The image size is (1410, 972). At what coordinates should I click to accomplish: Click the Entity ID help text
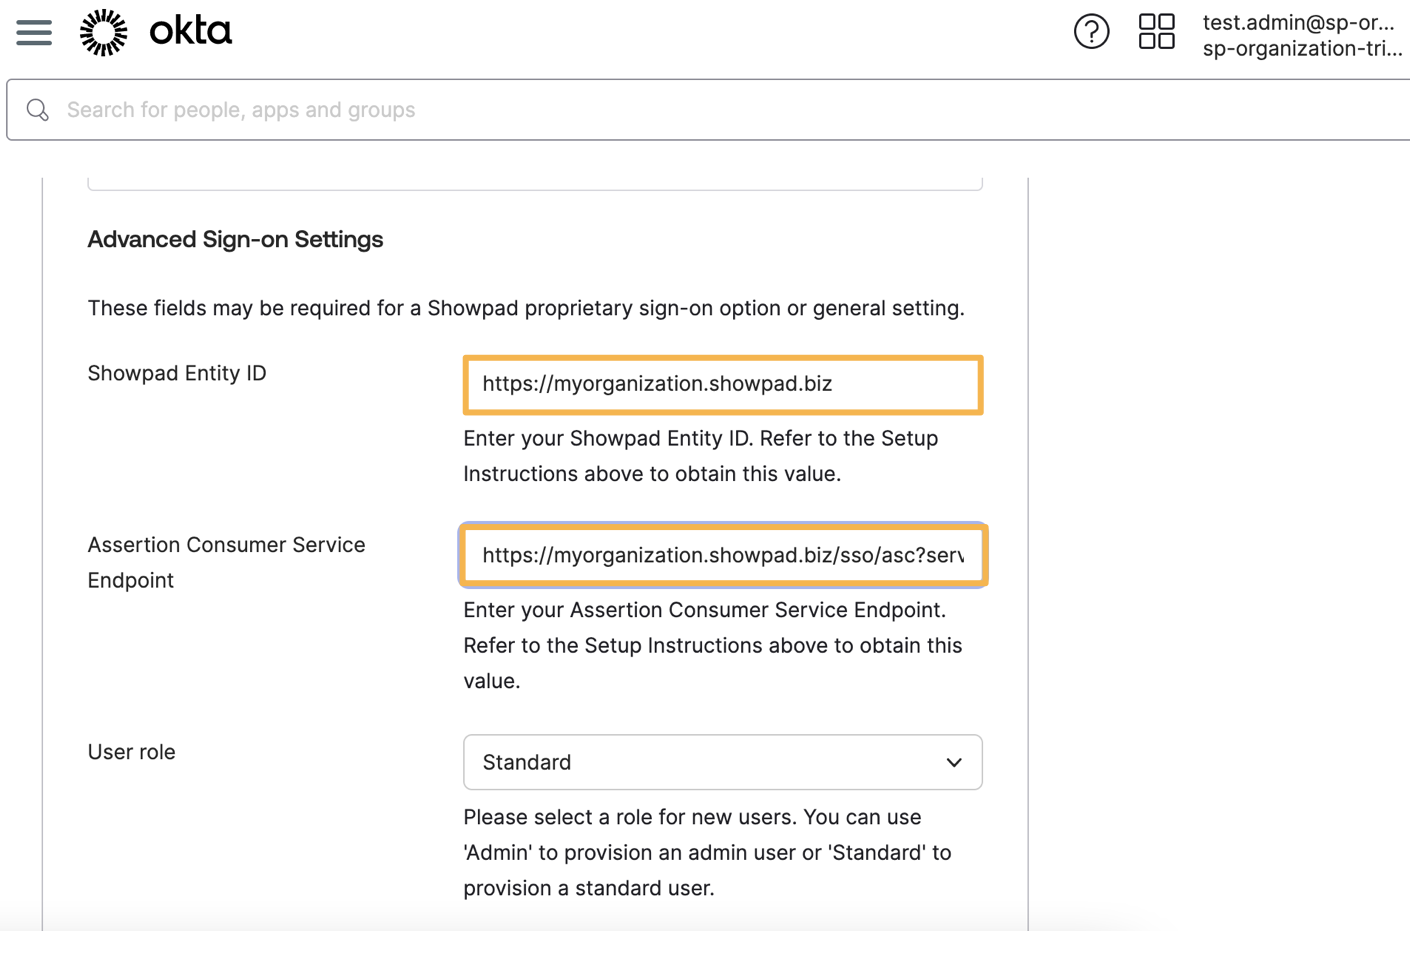pyautogui.click(x=700, y=456)
